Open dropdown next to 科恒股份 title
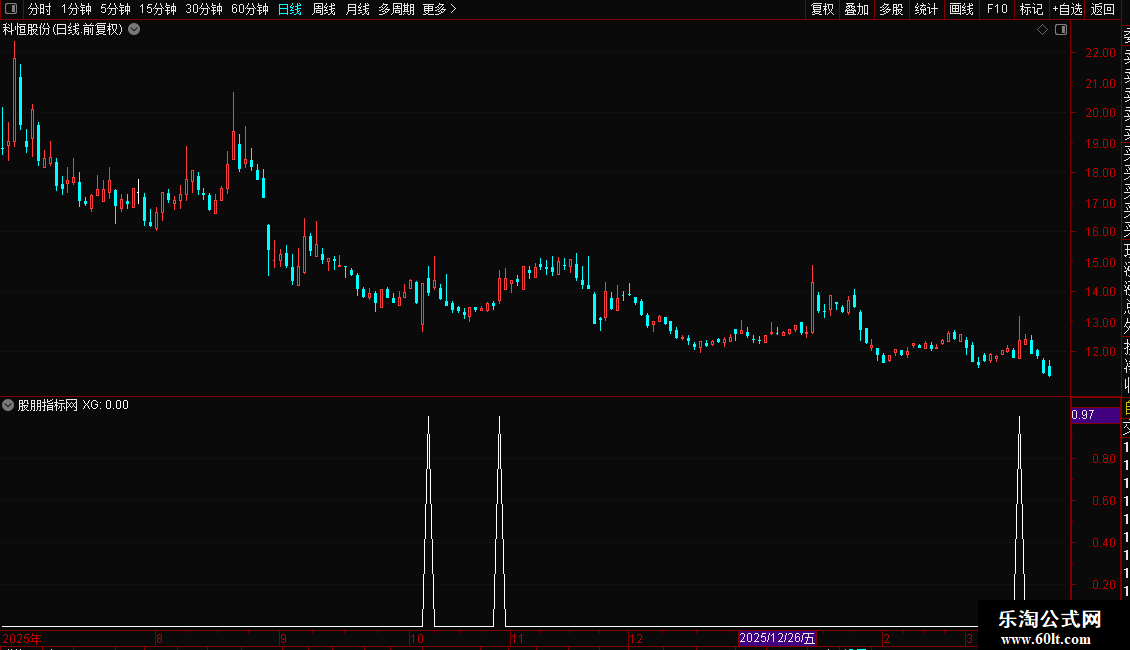Viewport: 1130px width, 650px height. tap(134, 30)
